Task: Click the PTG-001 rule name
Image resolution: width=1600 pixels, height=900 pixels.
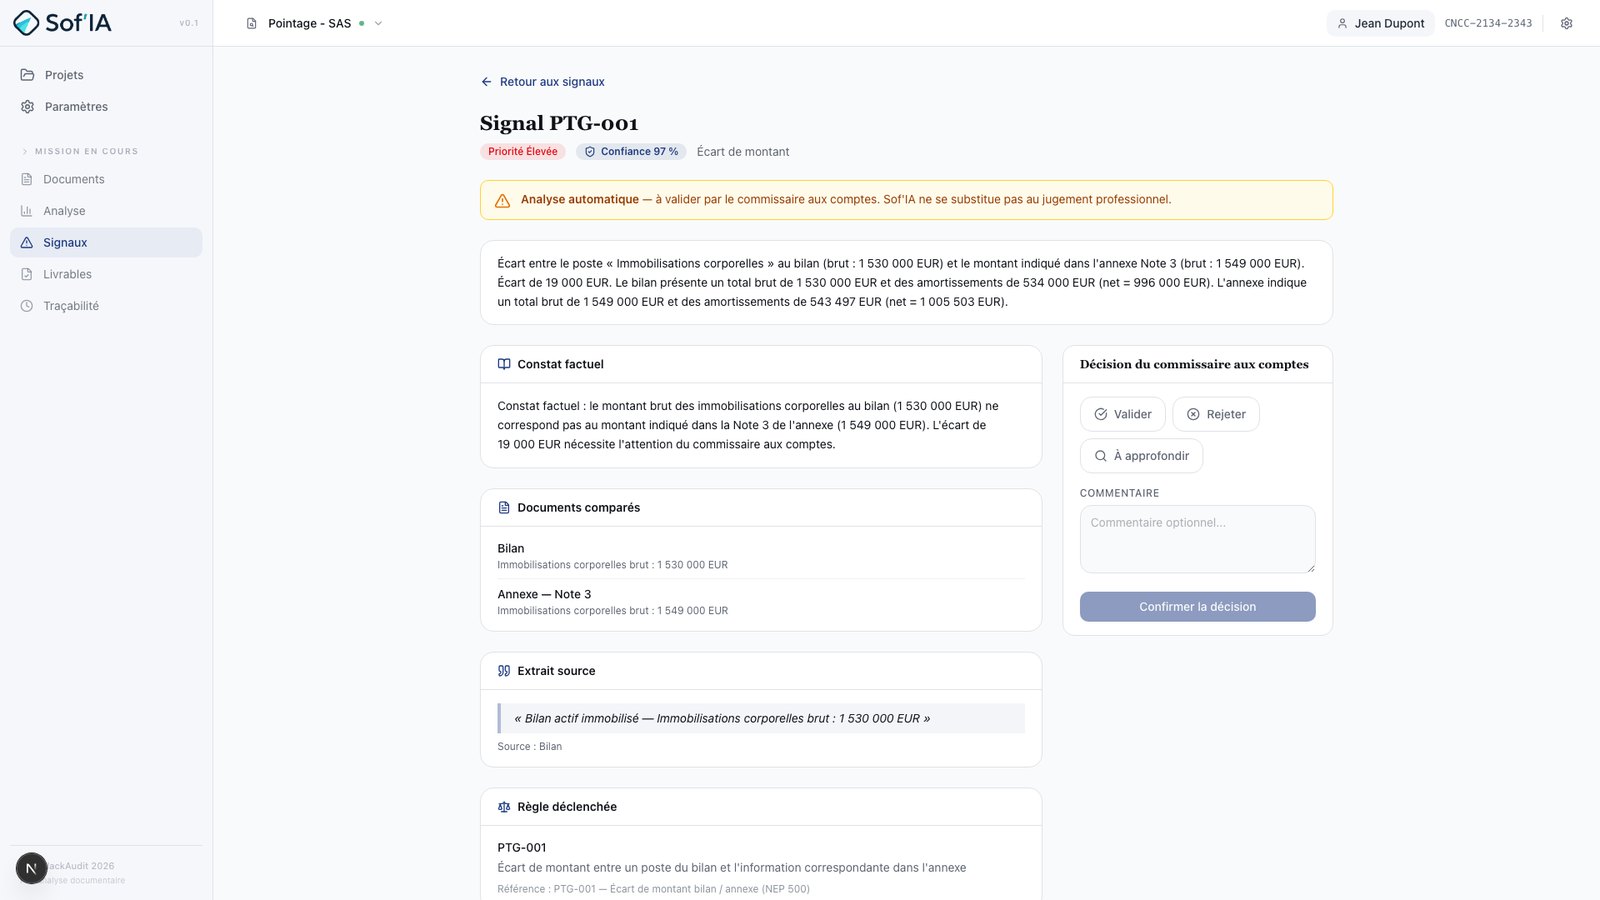Action: pyautogui.click(x=522, y=848)
